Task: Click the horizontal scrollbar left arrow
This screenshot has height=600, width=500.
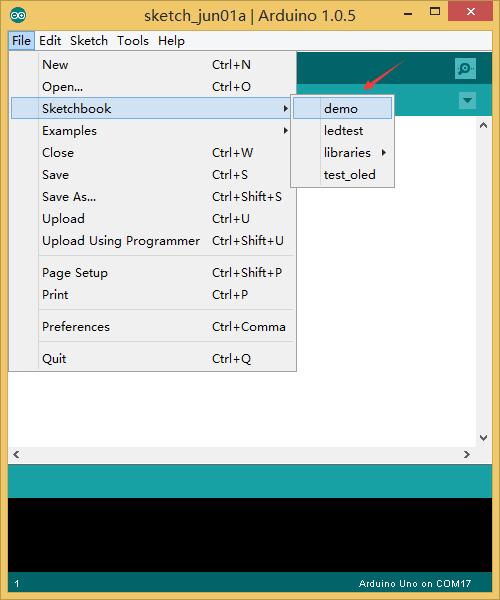Action: pos(16,455)
